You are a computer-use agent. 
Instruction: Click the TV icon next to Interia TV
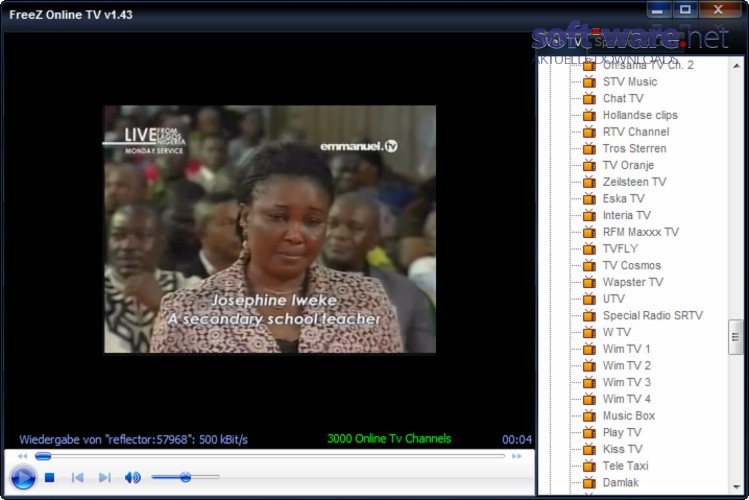click(589, 215)
